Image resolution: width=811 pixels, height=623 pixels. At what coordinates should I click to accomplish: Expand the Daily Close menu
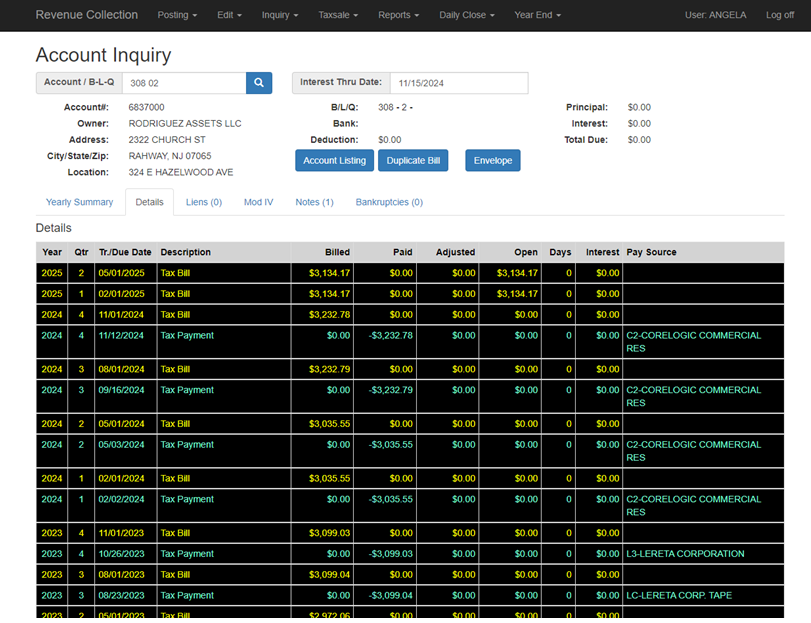[x=467, y=15]
